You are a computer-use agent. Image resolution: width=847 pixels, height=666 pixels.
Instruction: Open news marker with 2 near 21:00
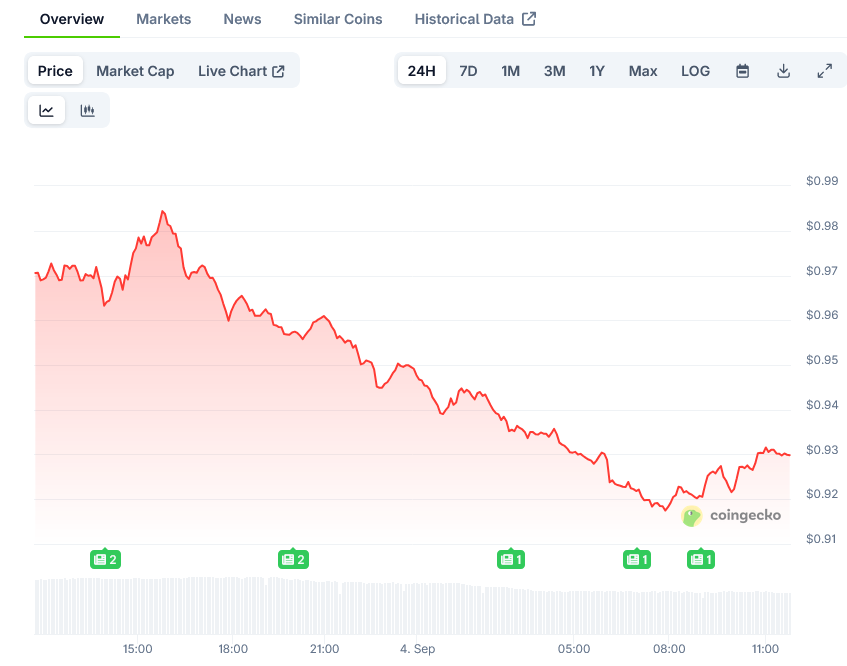[293, 559]
